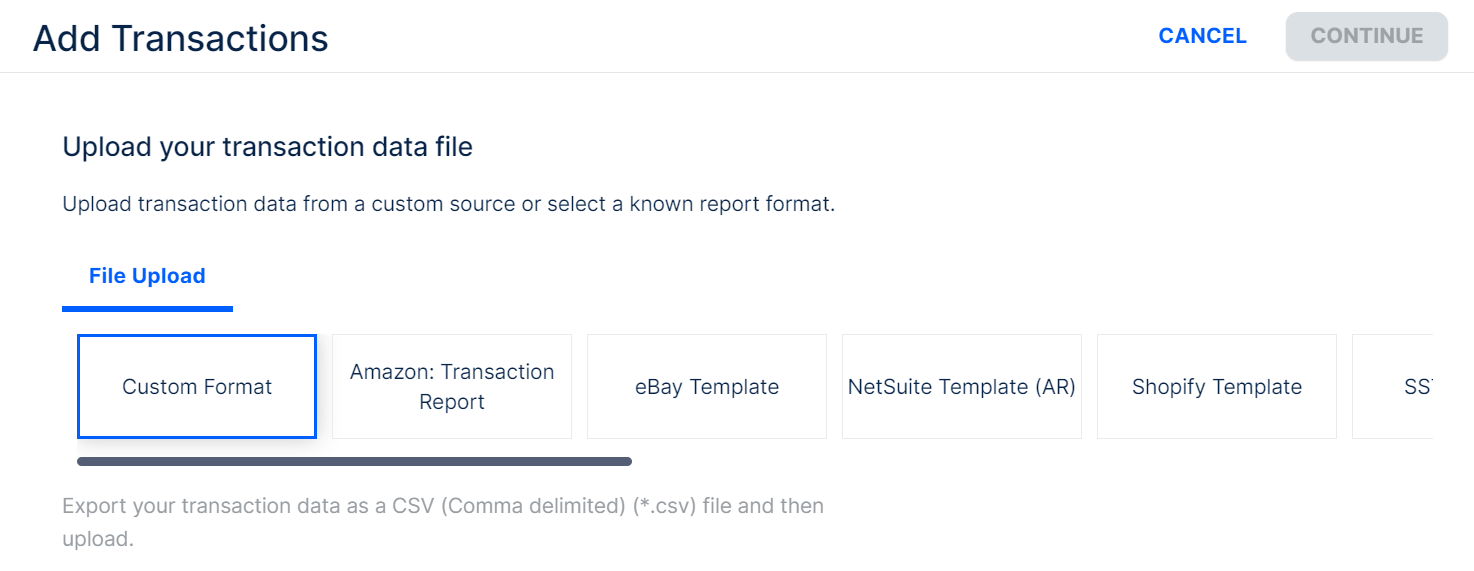Switch to the File Upload tab

pos(147,276)
